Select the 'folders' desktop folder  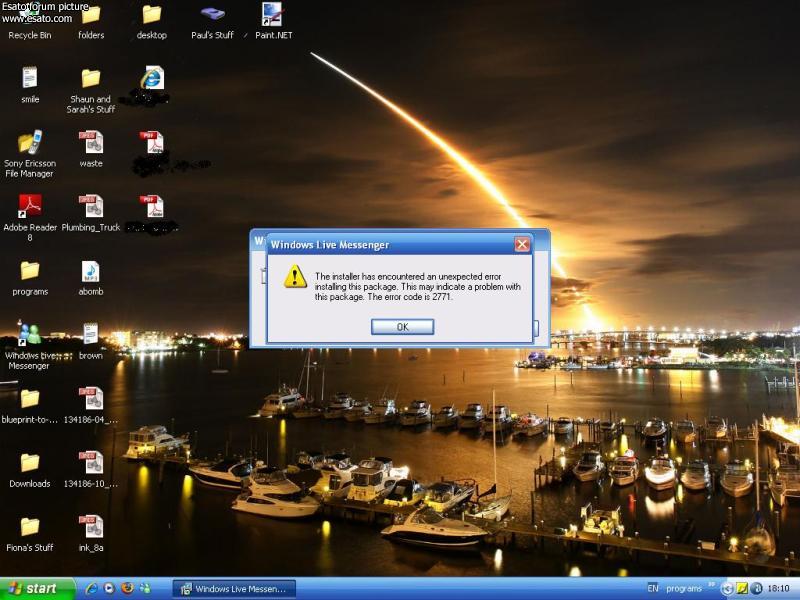(x=91, y=22)
